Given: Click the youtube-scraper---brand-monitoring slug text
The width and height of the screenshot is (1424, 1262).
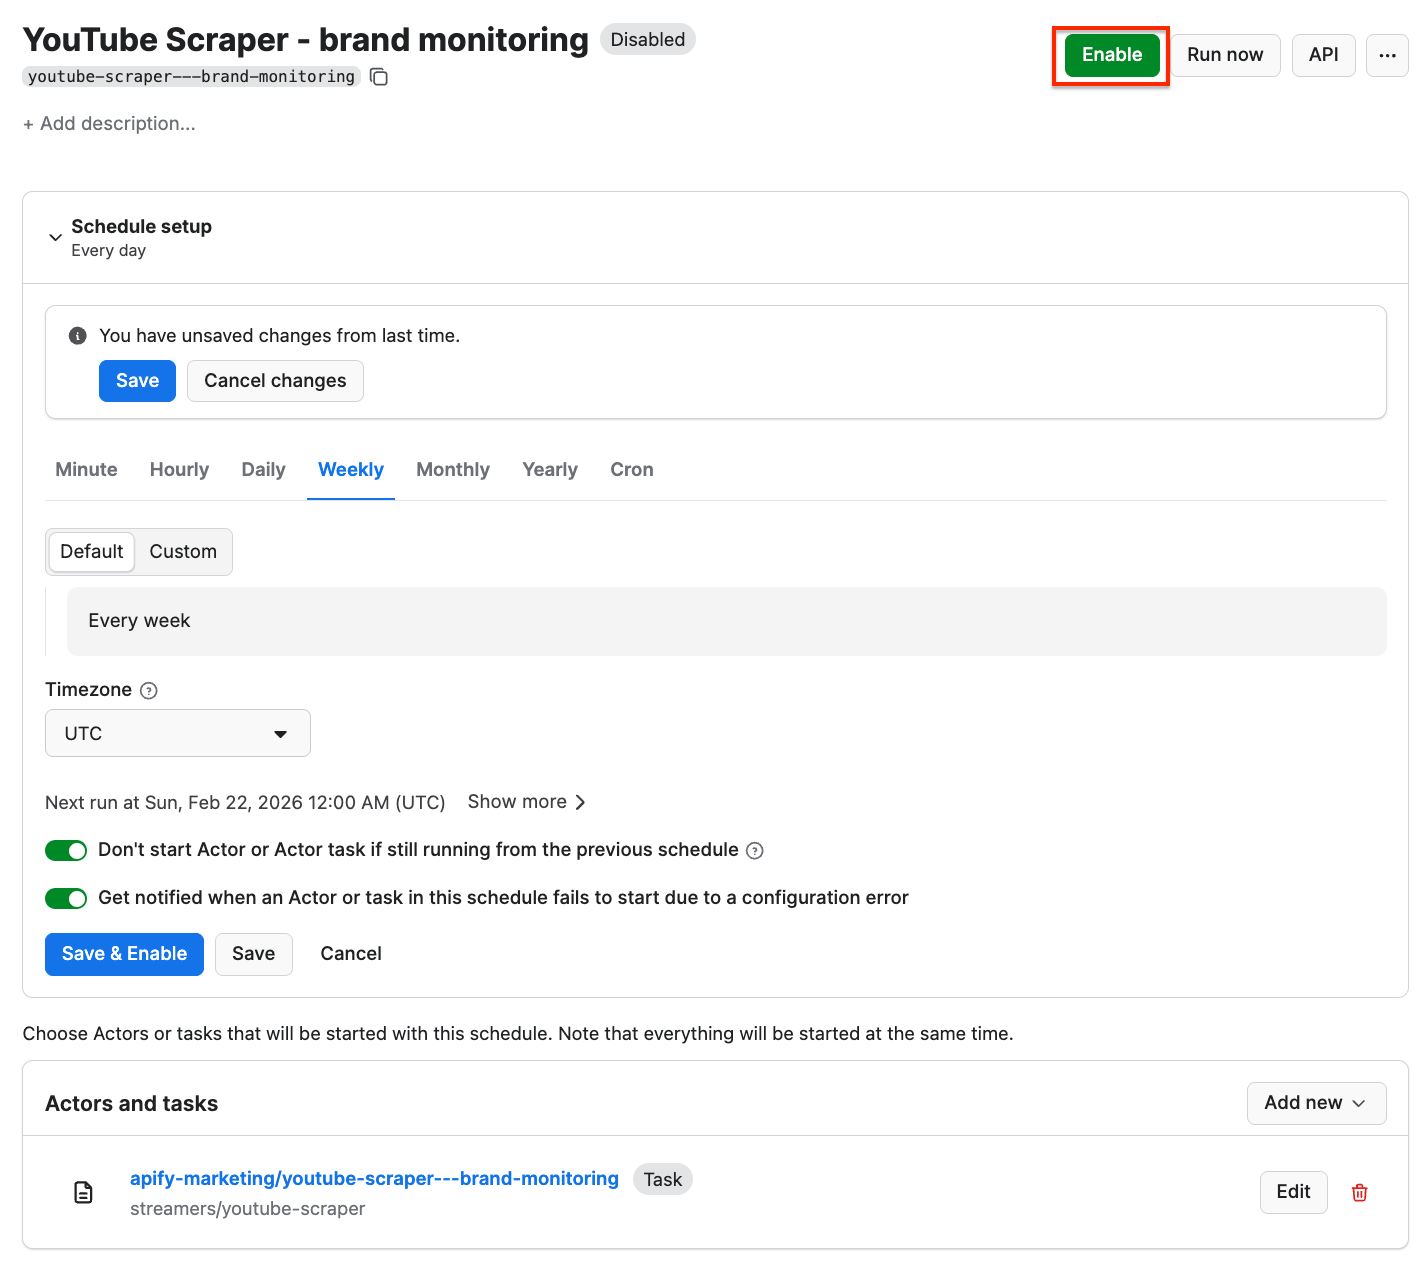Looking at the screenshot, I should tap(191, 77).
